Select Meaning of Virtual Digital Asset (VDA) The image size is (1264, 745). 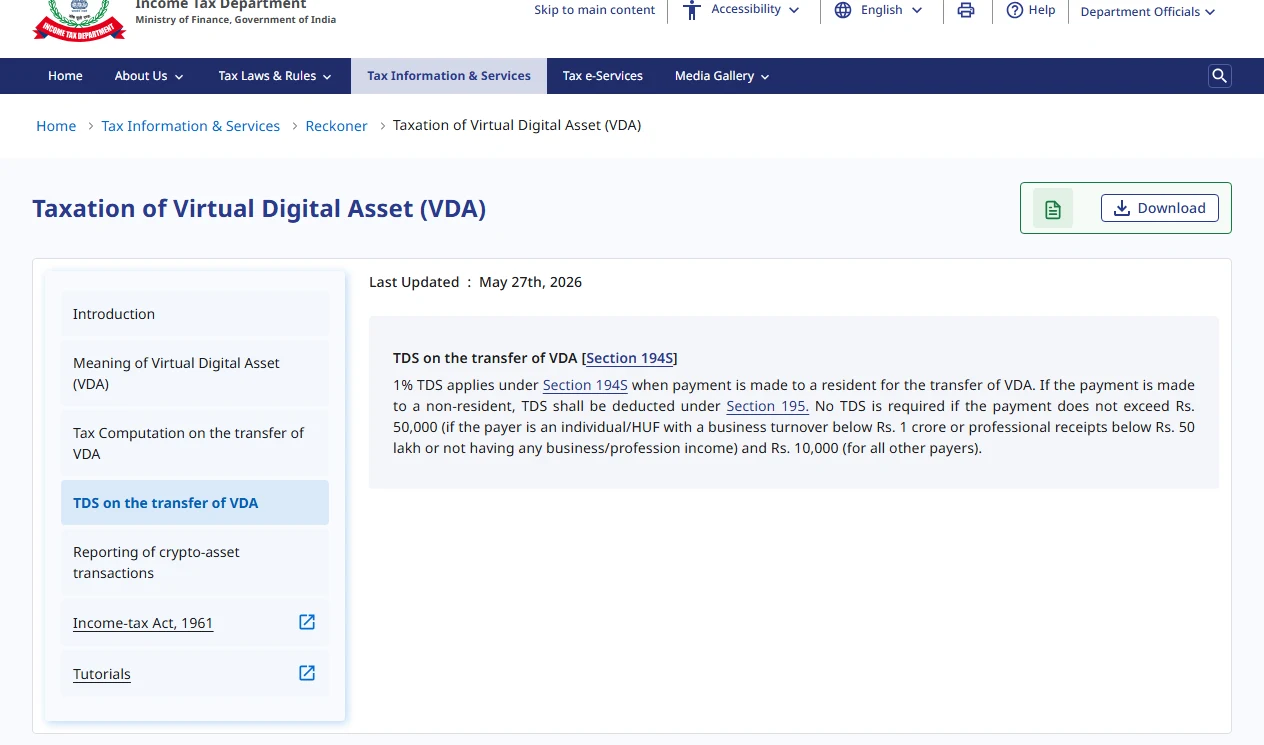195,373
